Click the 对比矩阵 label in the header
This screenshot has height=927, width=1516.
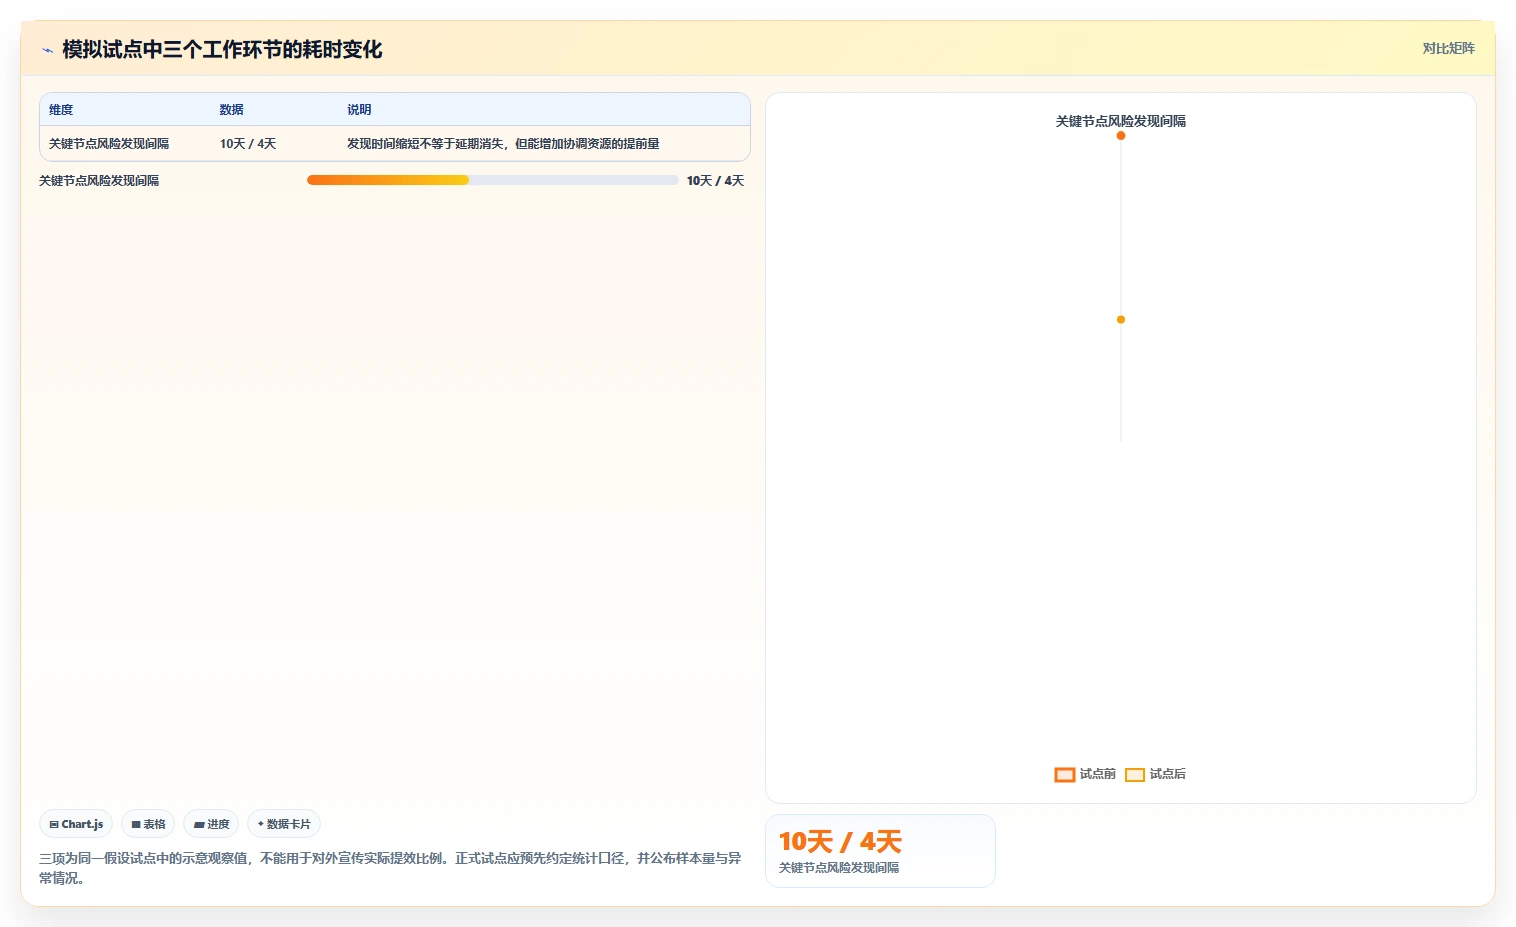1448,48
